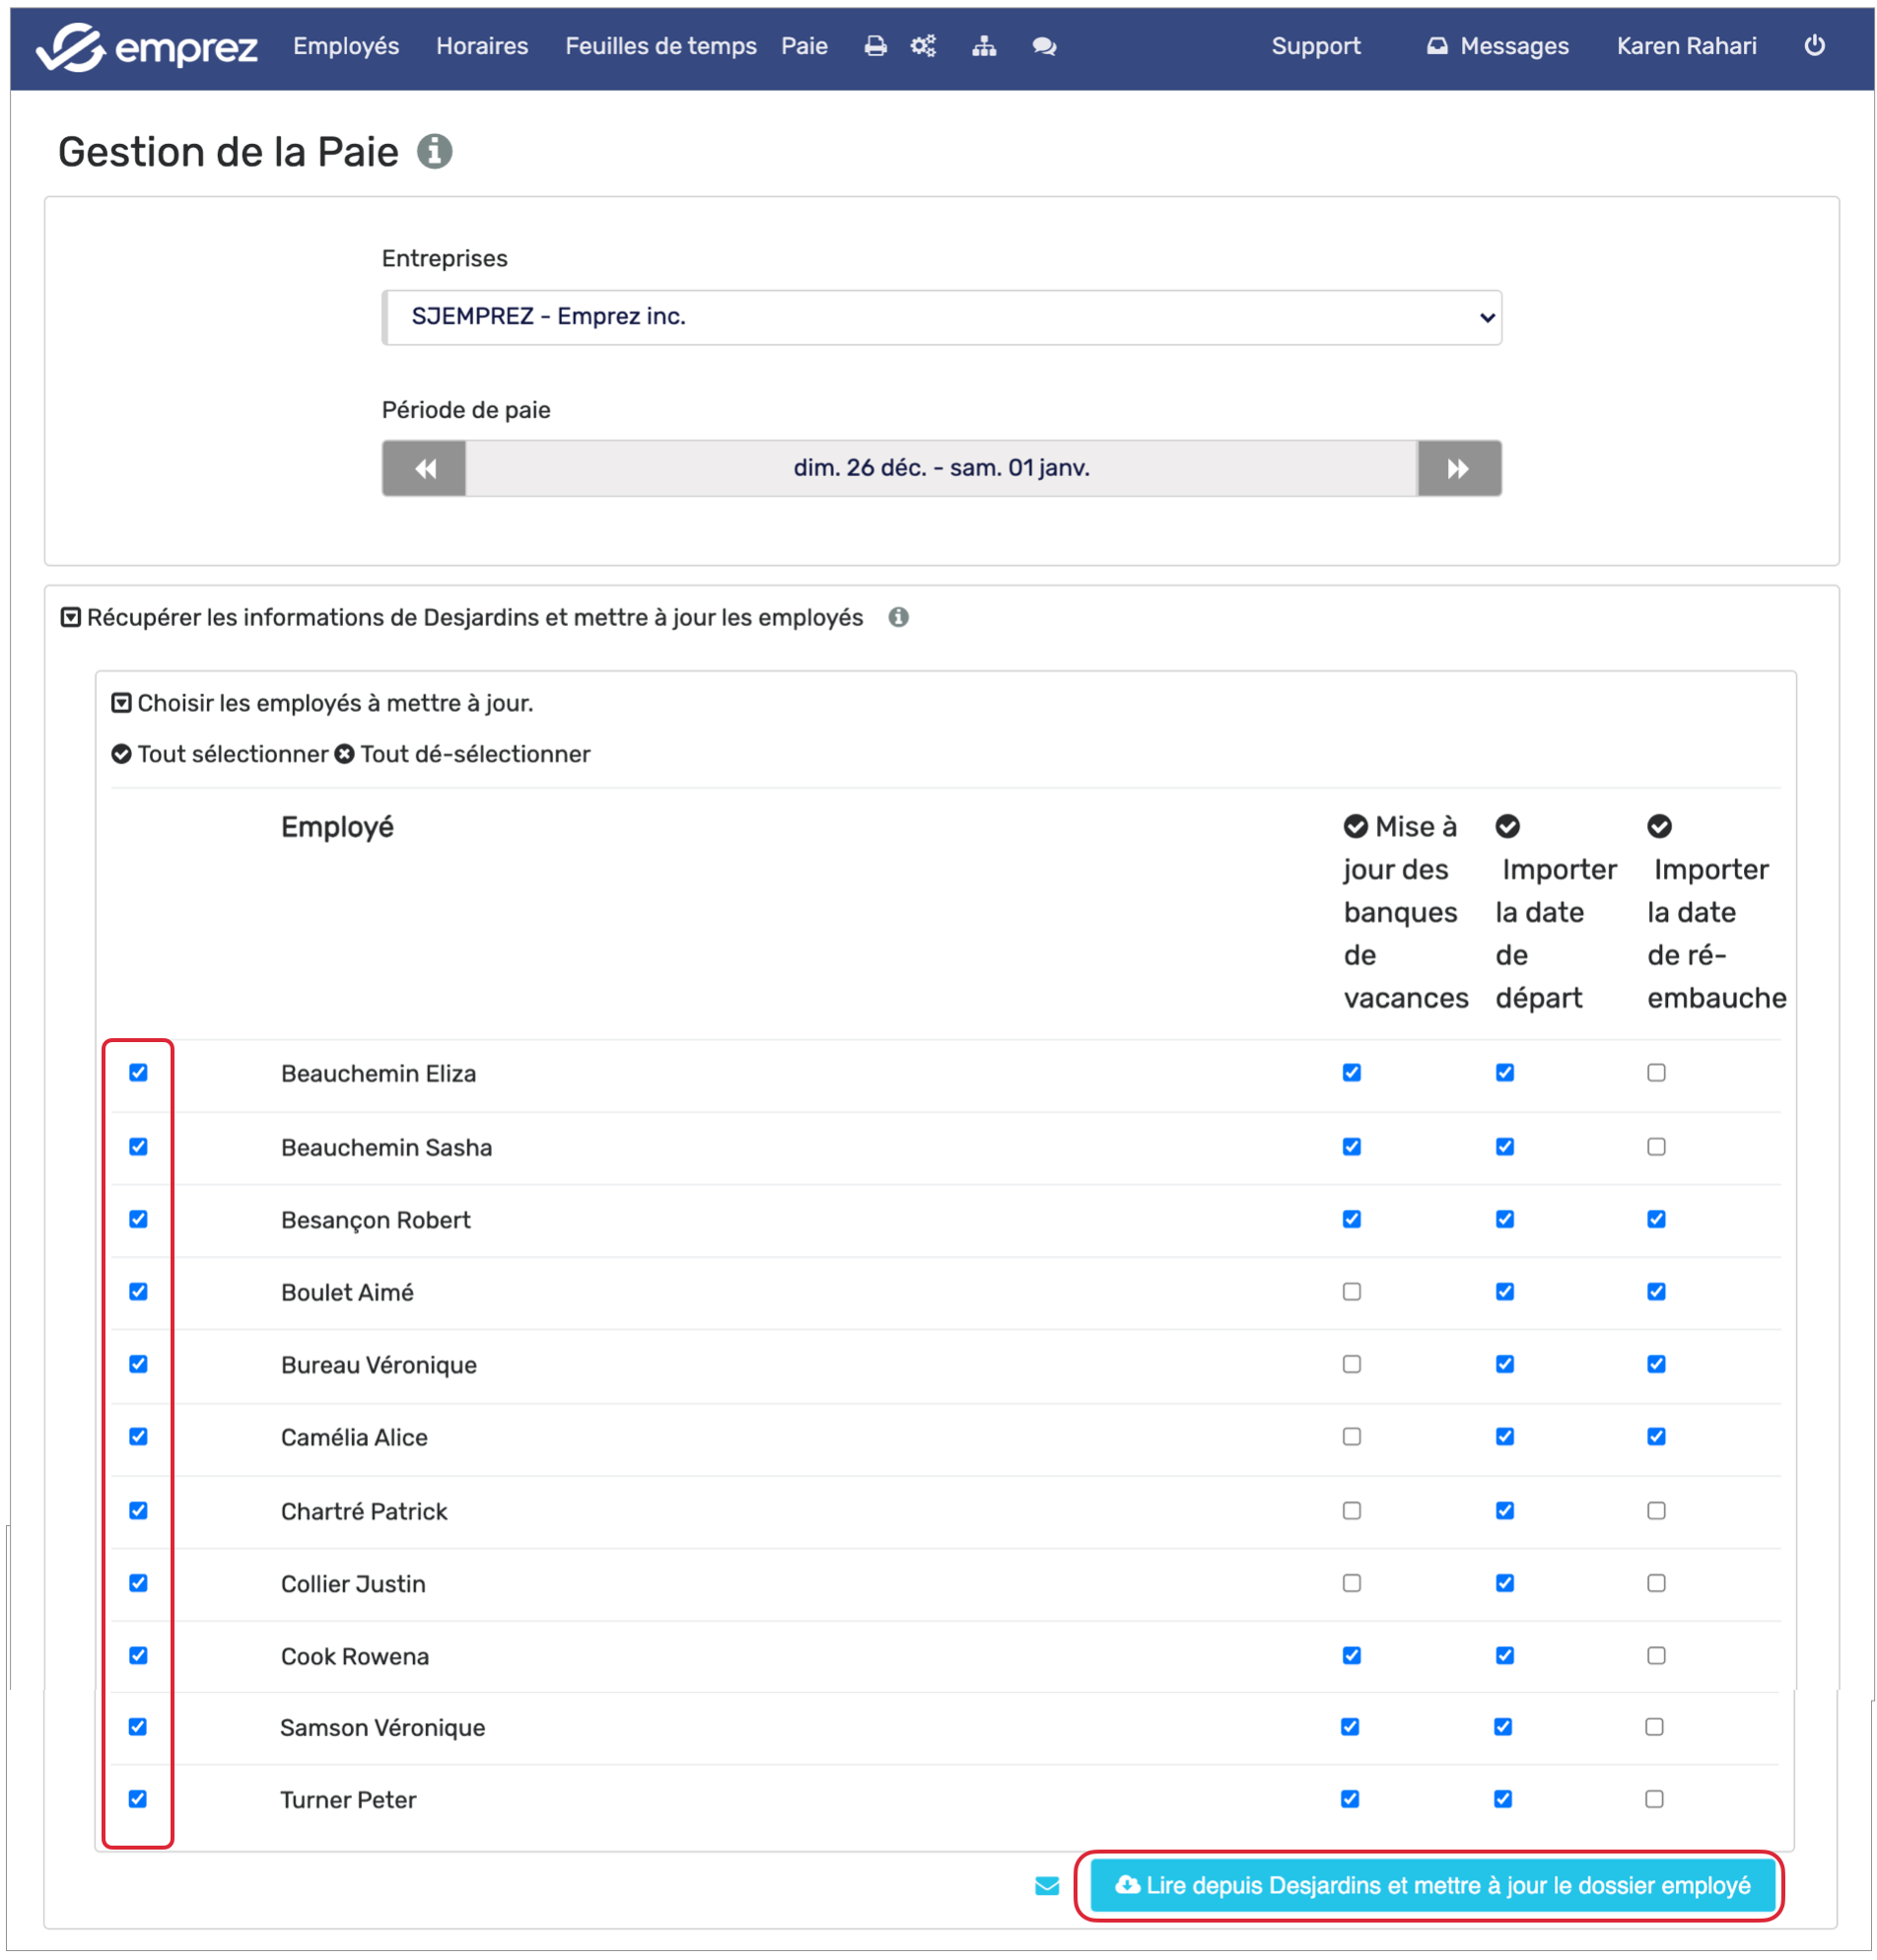Disable re-hire date import for Camélia Alice
Viewport: 1877px width, 1960px height.
click(x=1657, y=1437)
